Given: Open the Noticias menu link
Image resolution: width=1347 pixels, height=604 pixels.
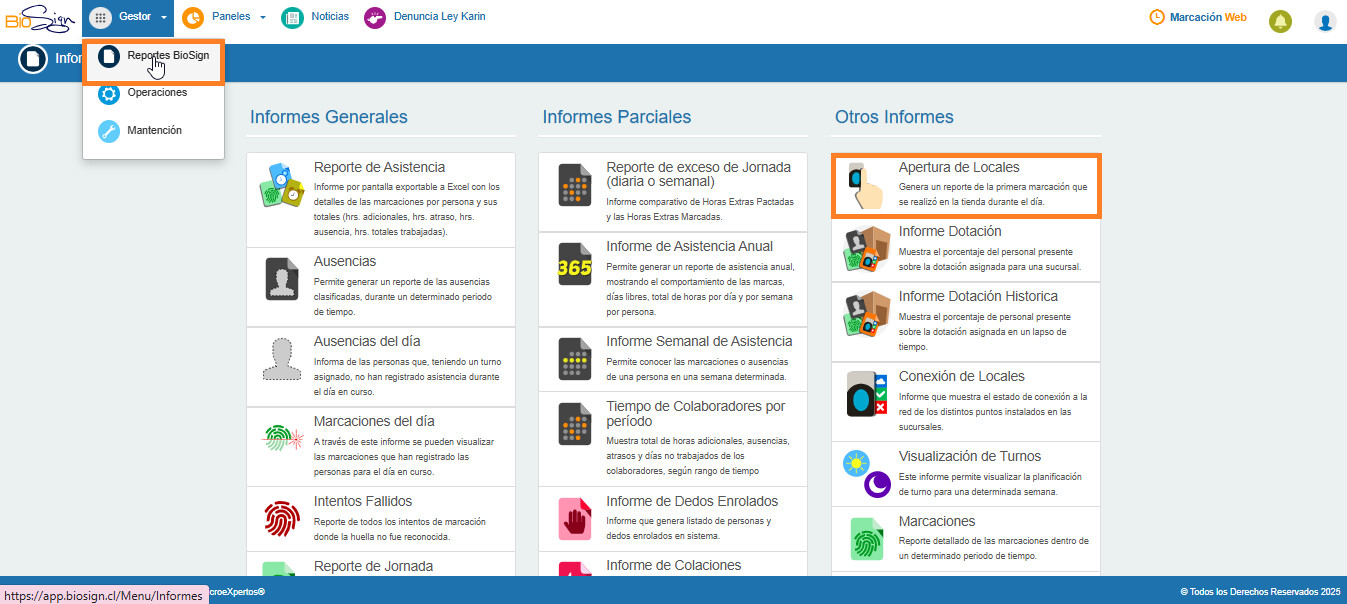Looking at the screenshot, I should (x=330, y=17).
